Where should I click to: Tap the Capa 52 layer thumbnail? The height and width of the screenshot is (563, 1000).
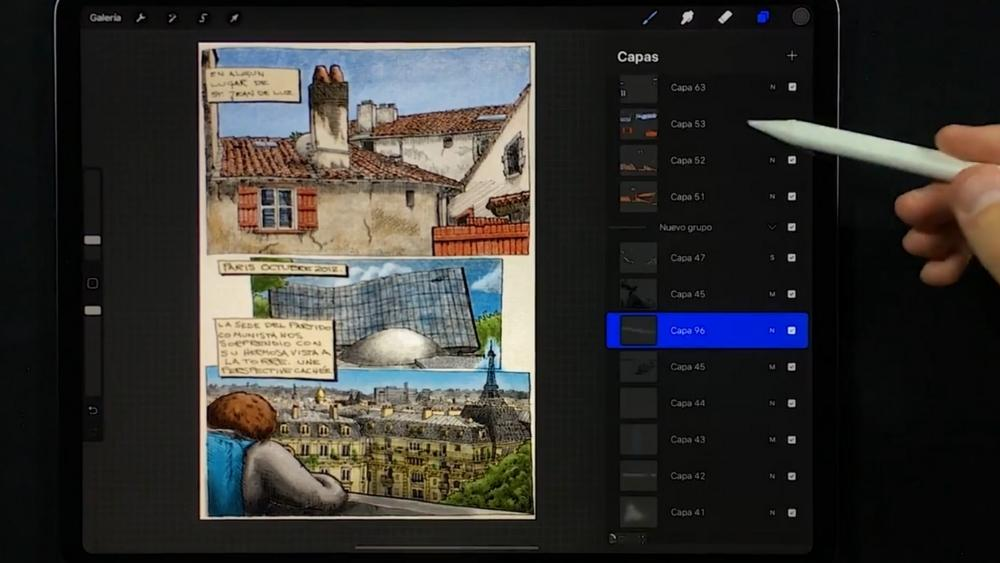pyautogui.click(x=638, y=160)
